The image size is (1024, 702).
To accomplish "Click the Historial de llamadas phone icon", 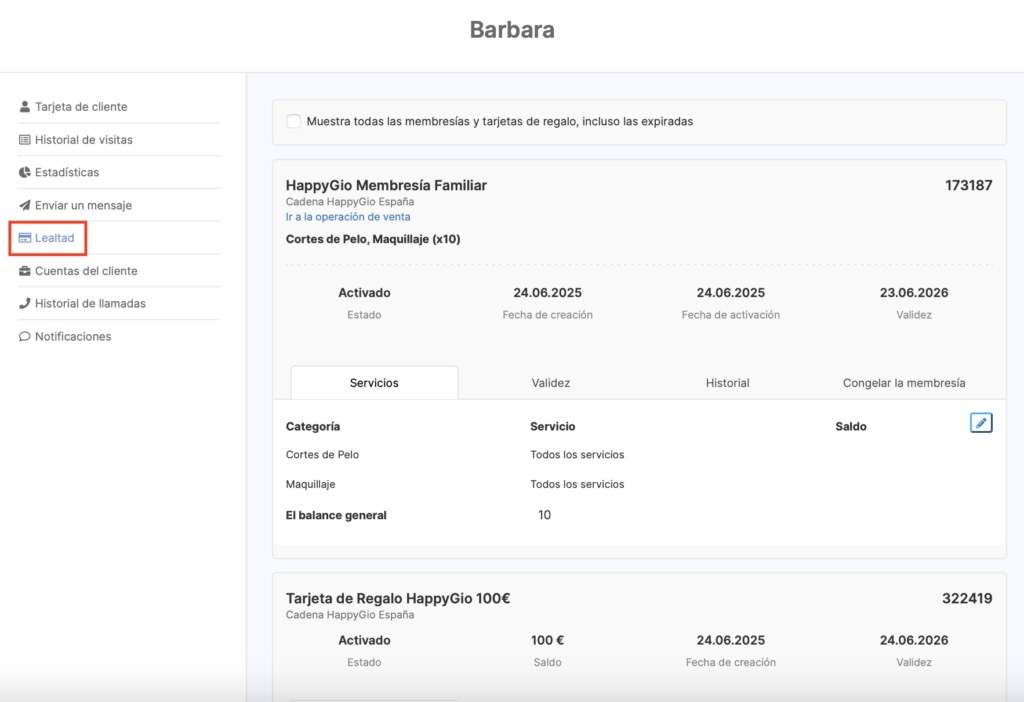I will click(25, 304).
